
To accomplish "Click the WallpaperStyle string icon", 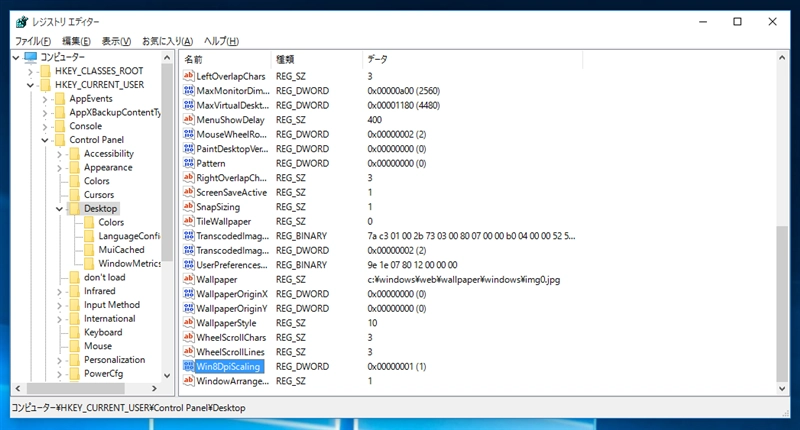I will 189,323.
